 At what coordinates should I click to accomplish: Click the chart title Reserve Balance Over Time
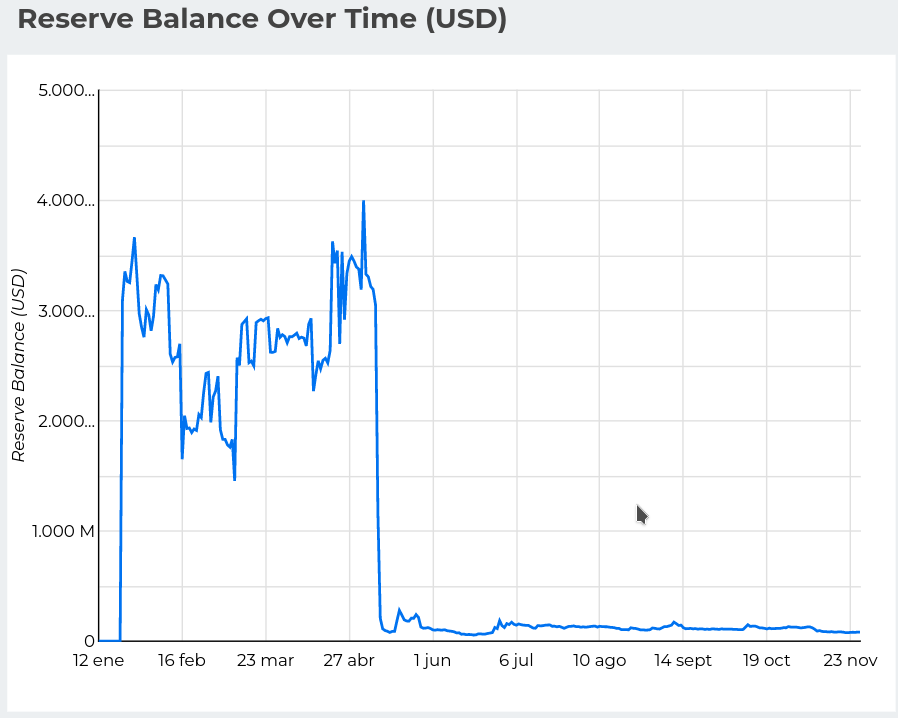262,19
